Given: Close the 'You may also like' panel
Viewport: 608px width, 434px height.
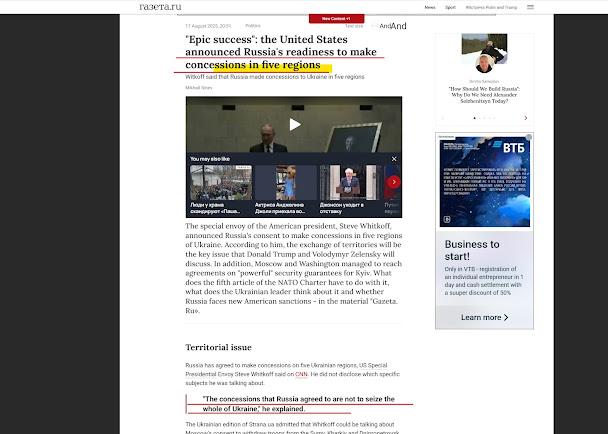Looking at the screenshot, I should click(394, 159).
